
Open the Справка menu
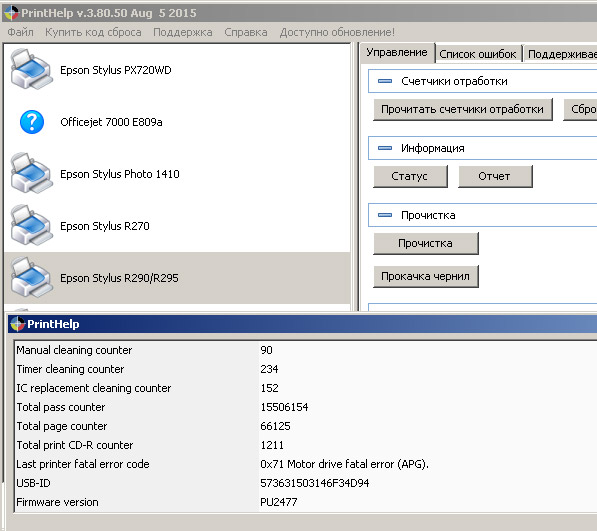(x=246, y=32)
